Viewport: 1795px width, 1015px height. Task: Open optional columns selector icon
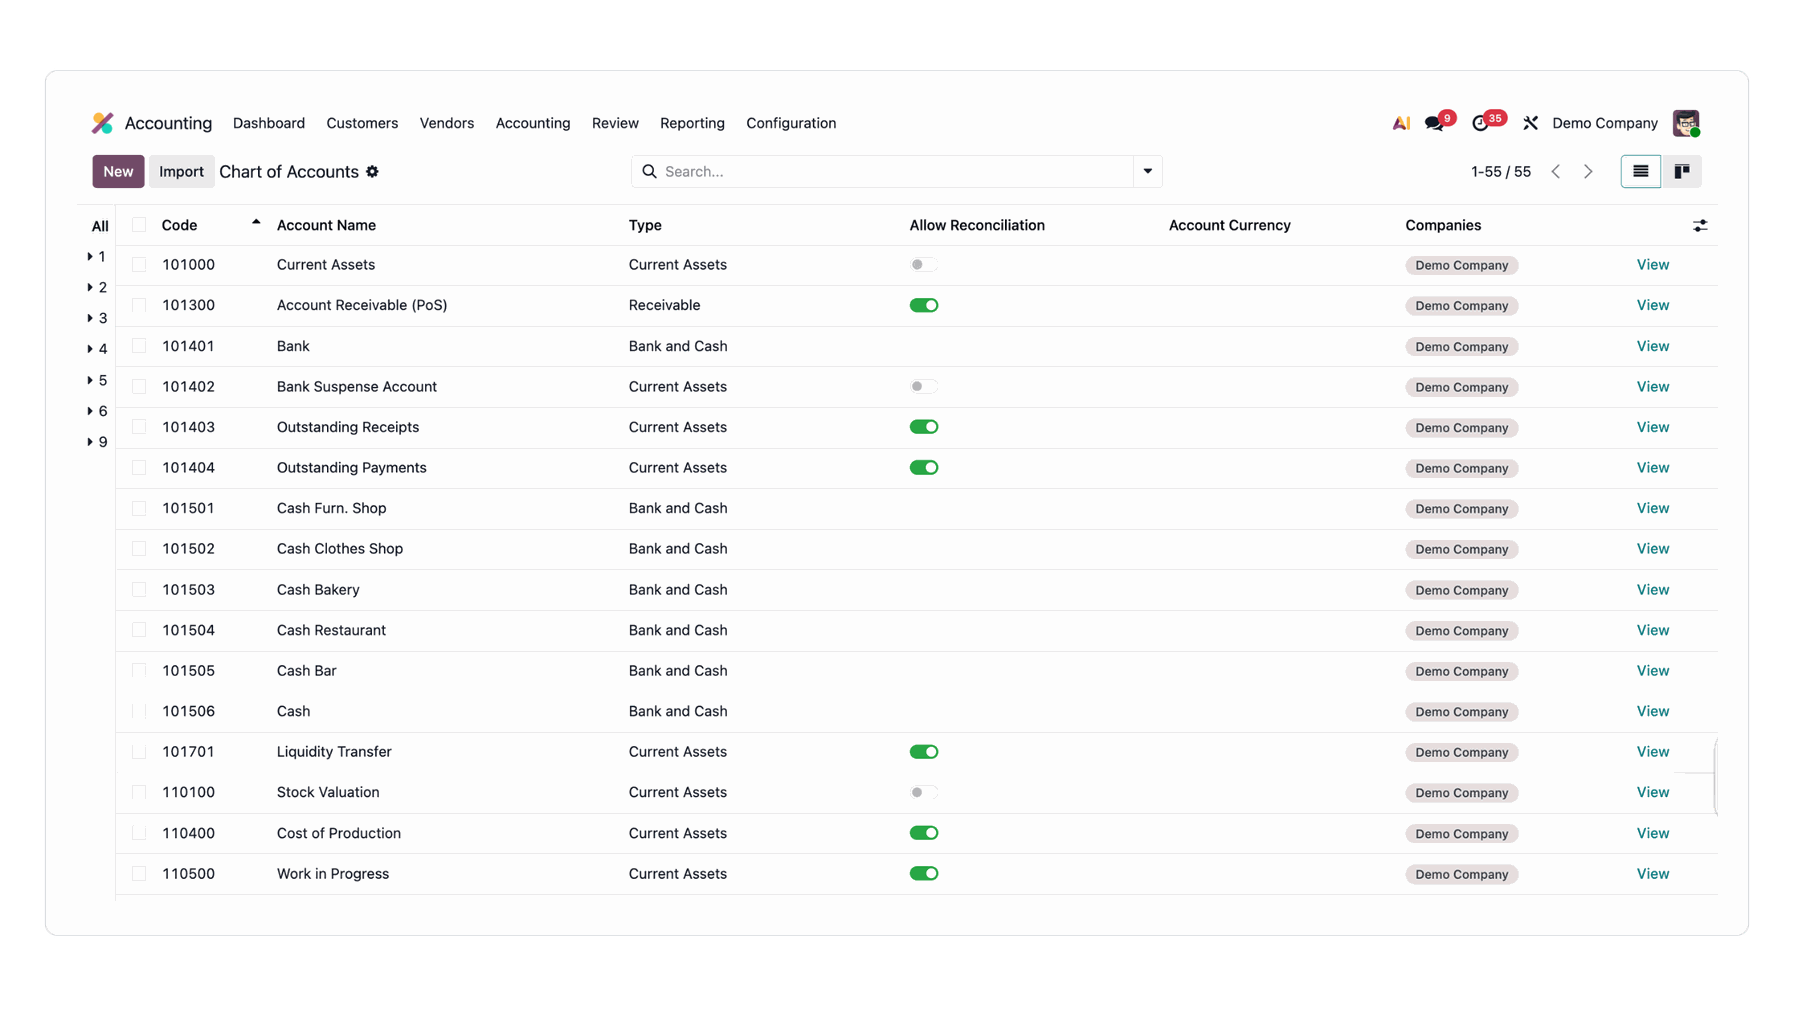(1701, 225)
